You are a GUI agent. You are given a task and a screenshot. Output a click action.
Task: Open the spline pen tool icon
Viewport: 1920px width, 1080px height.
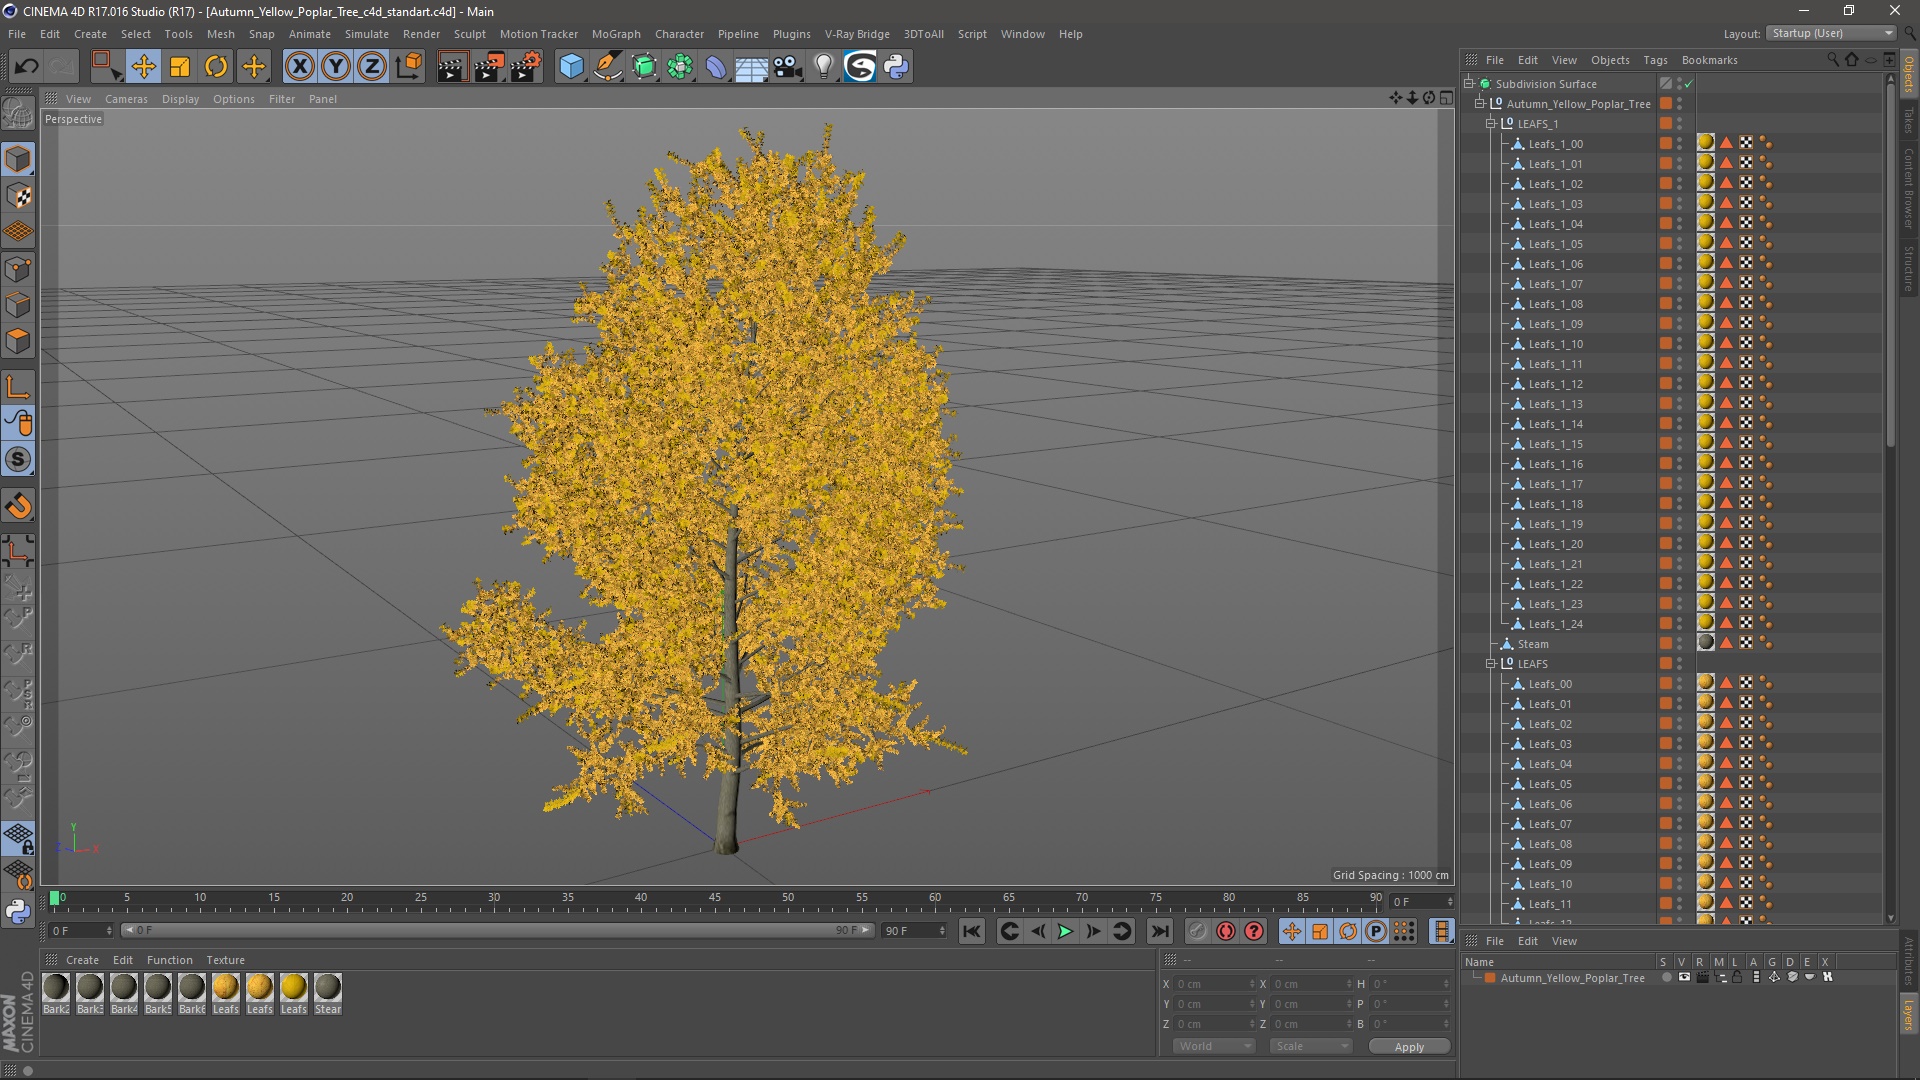tap(608, 67)
